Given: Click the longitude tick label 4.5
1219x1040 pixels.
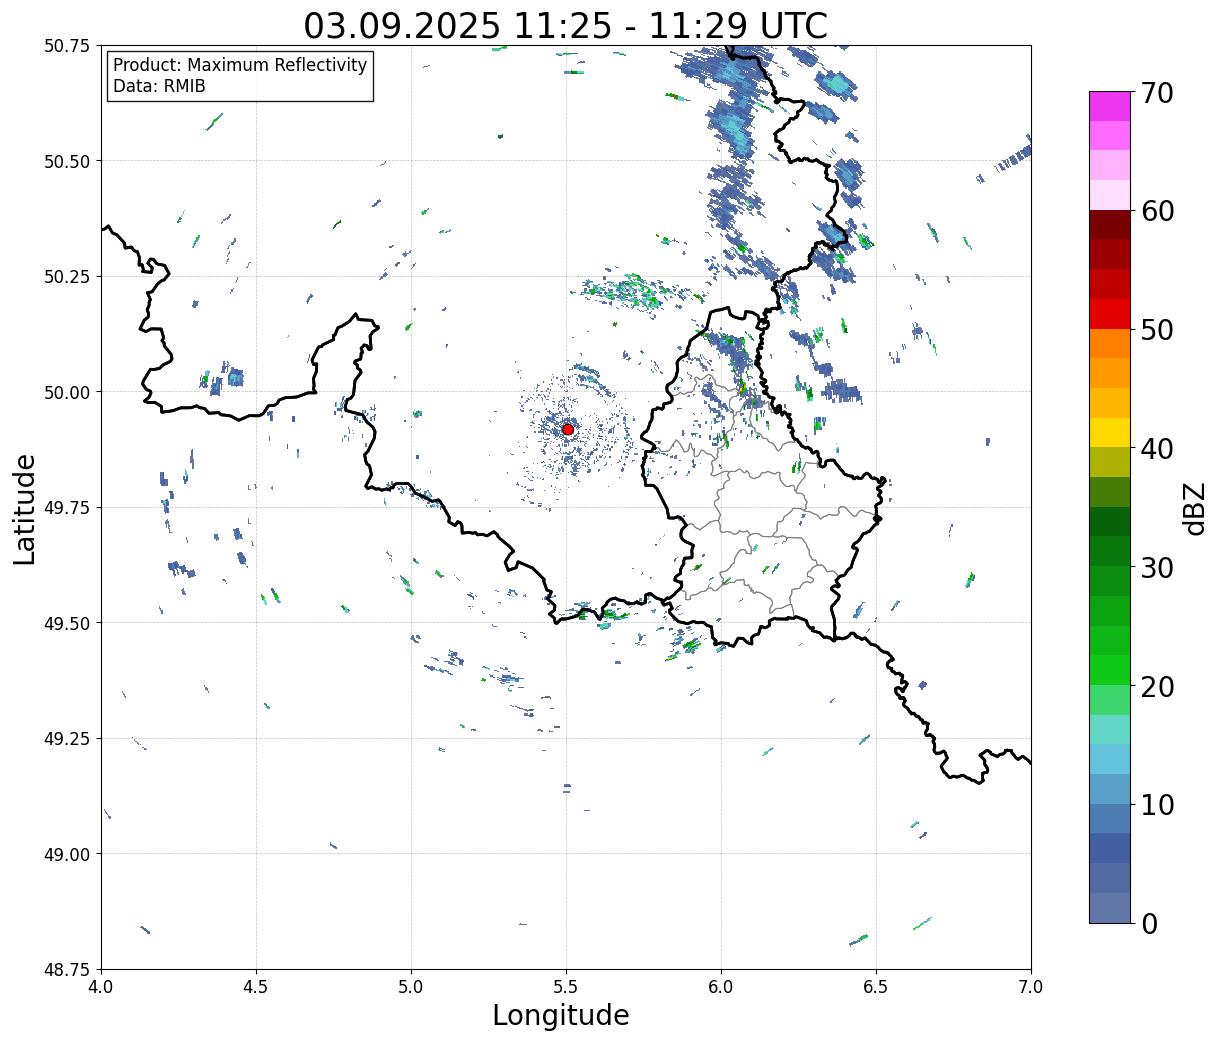Looking at the screenshot, I should point(256,987).
